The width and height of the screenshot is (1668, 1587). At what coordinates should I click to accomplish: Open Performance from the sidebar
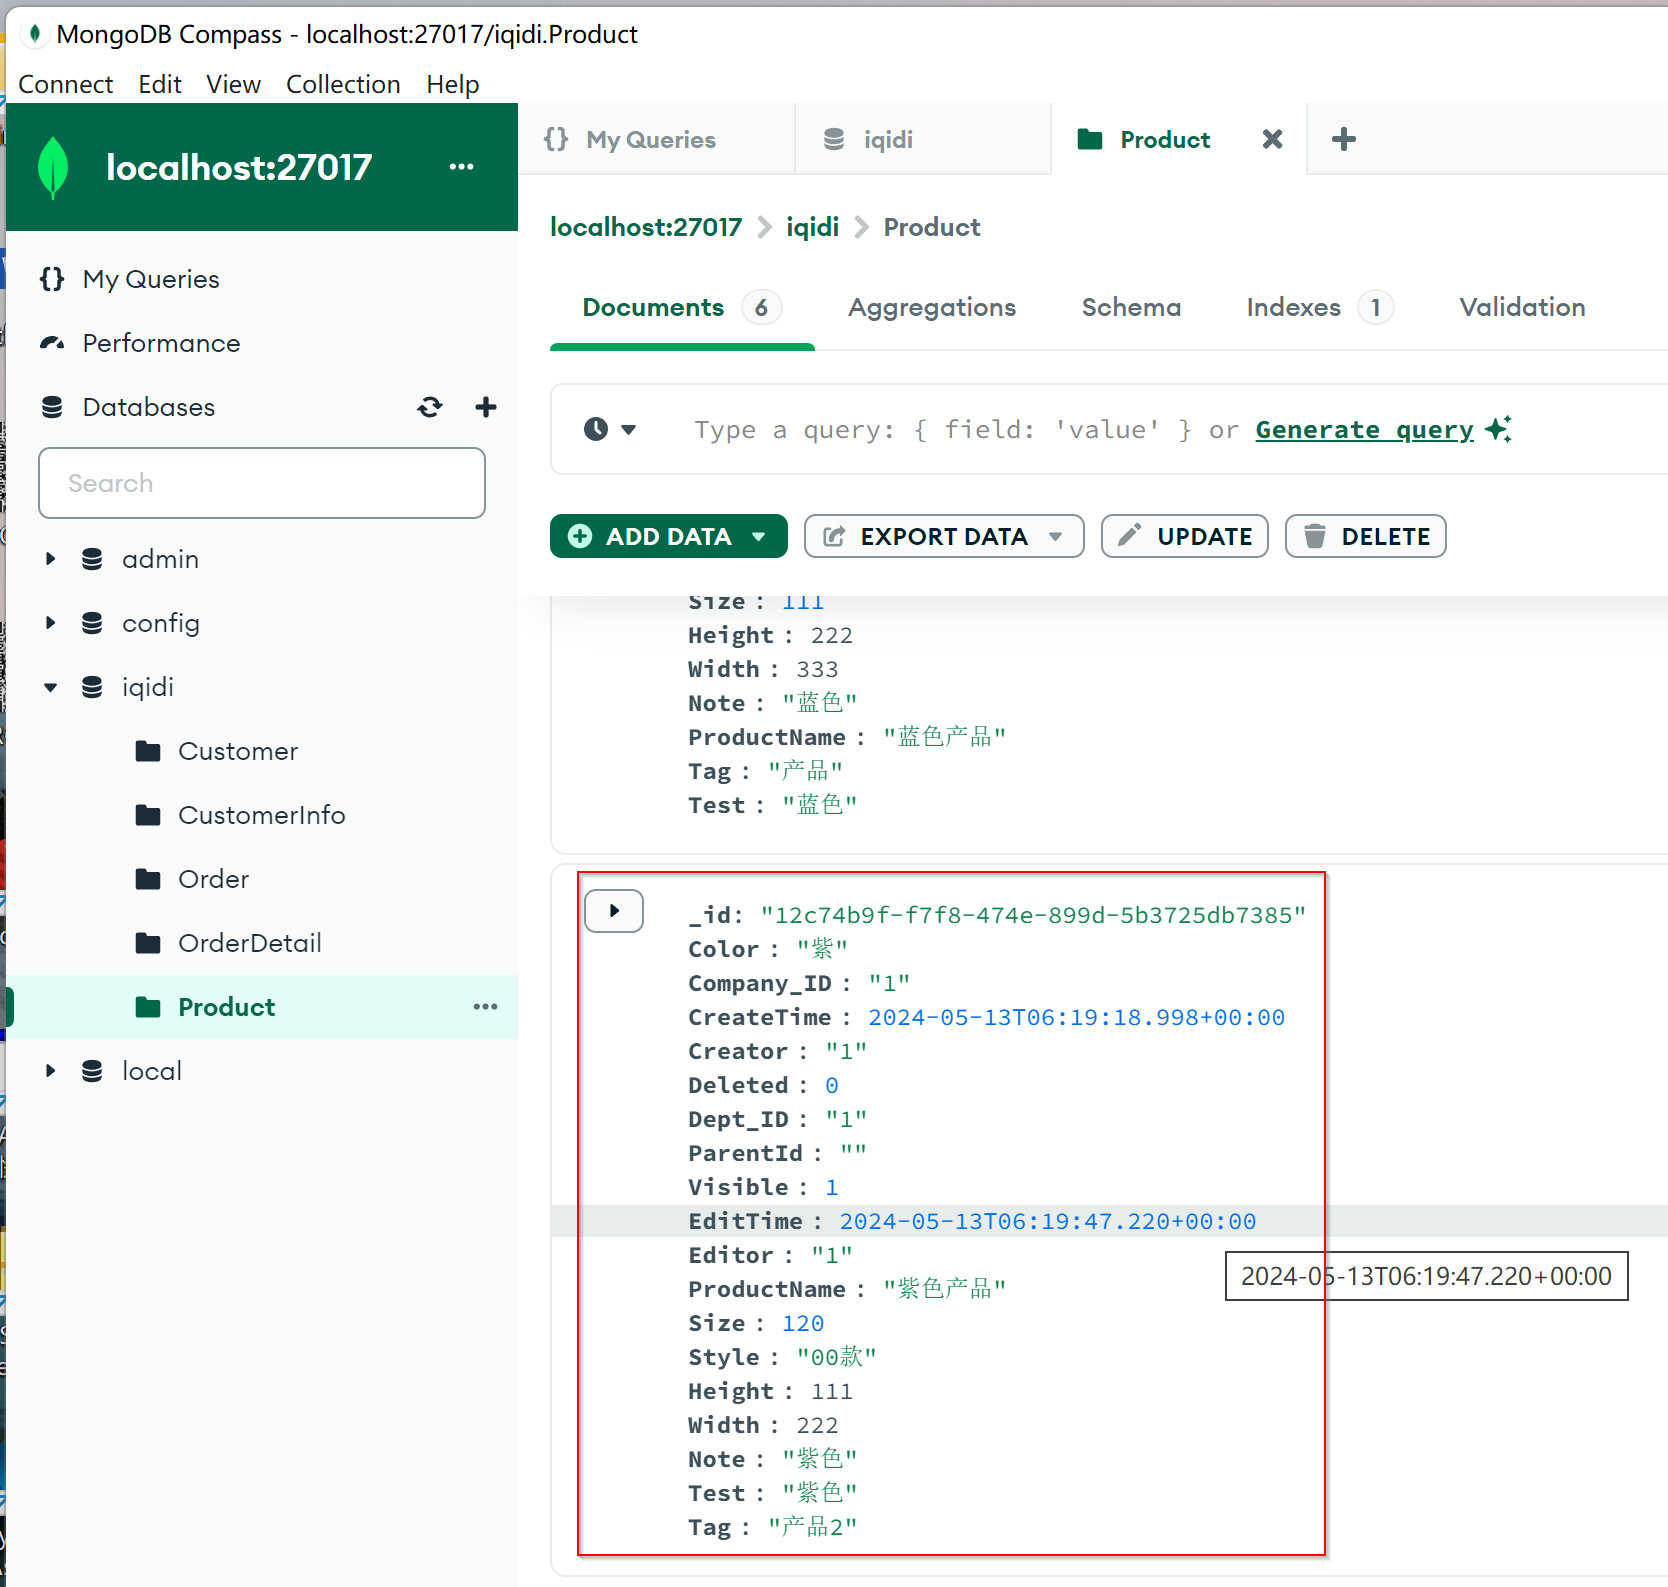point(161,343)
